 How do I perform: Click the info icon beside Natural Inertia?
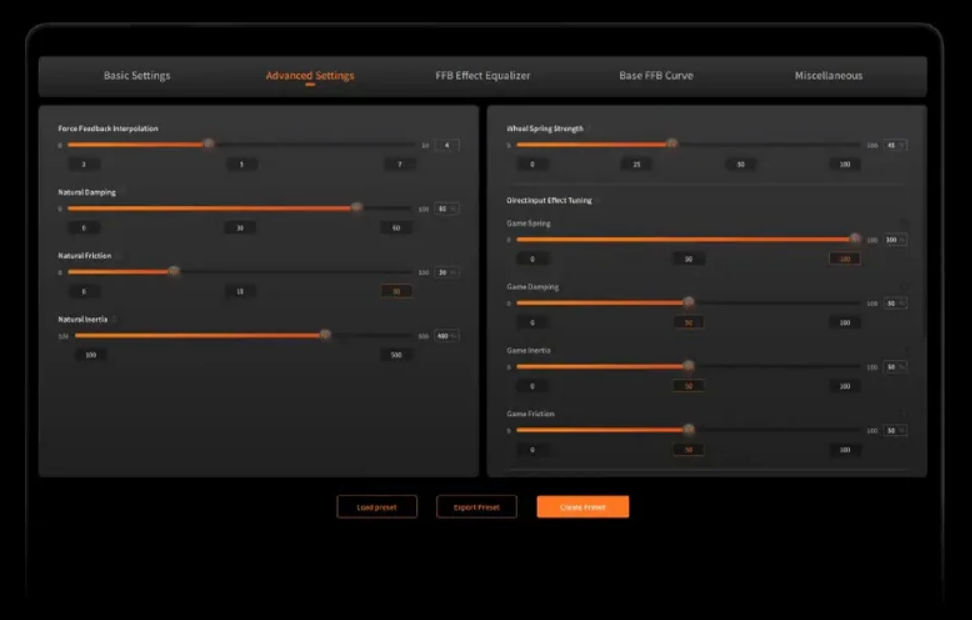(x=113, y=319)
